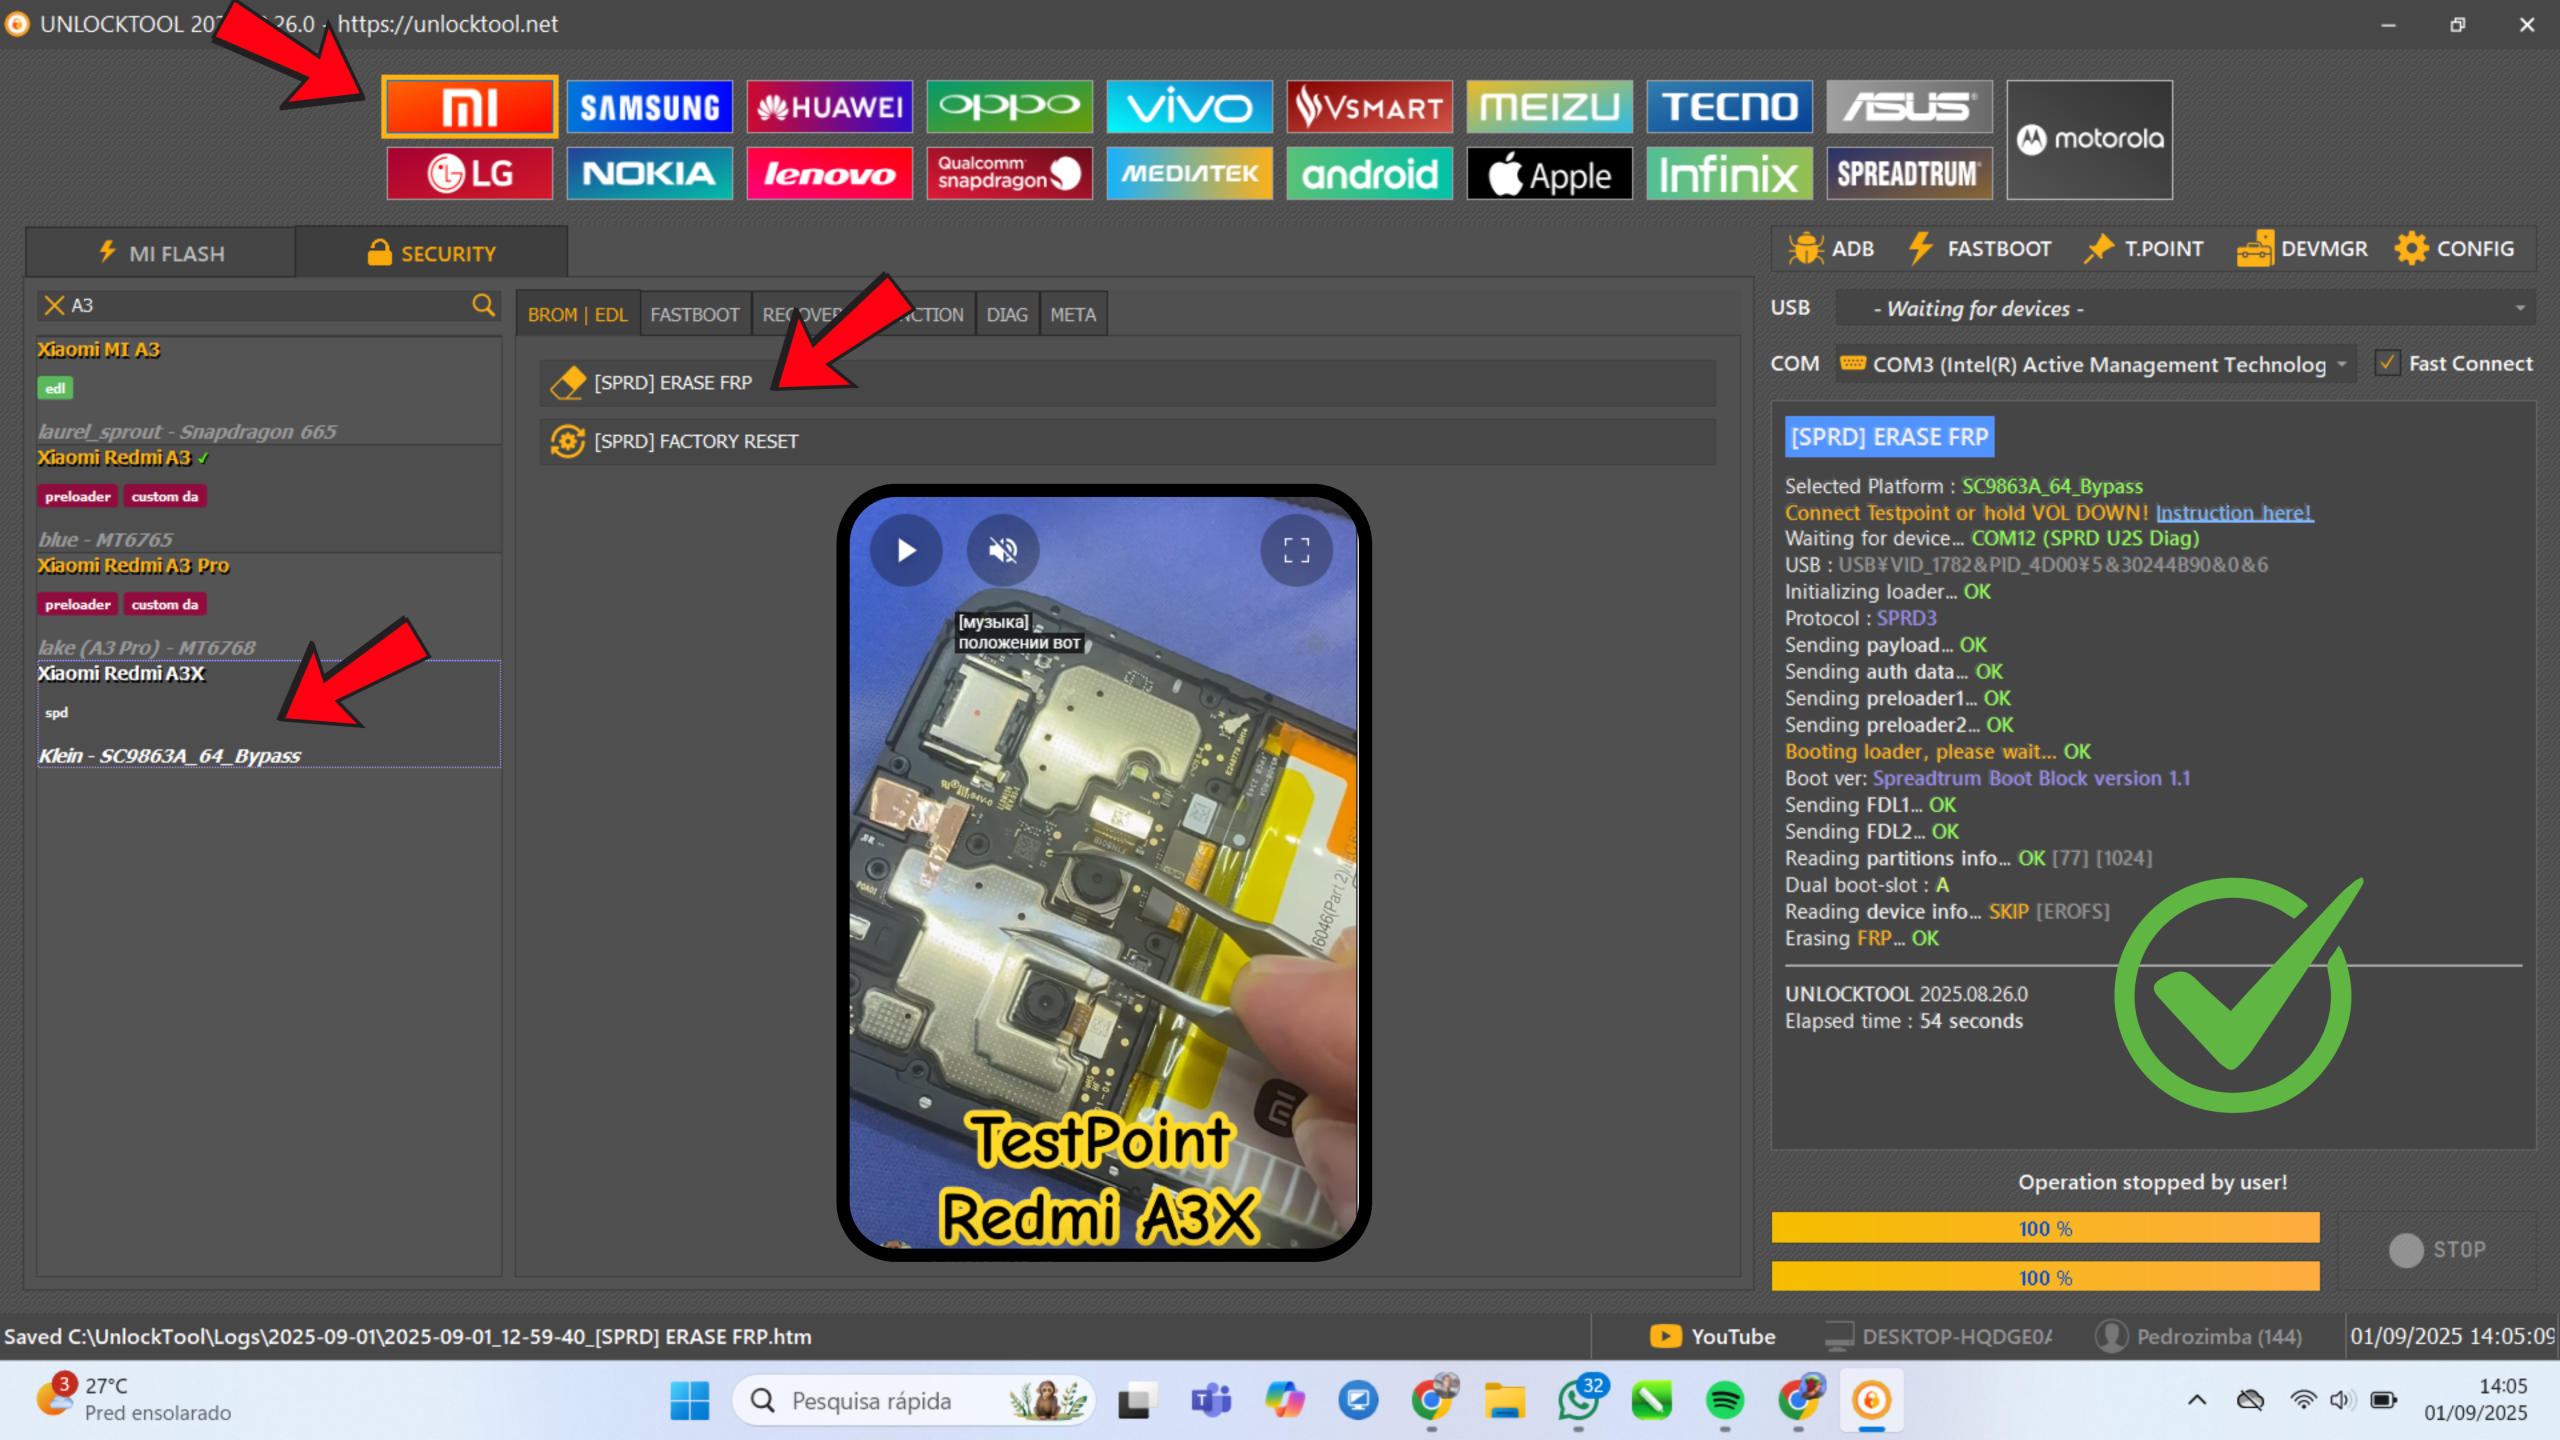Select the Apple brand tile
Screen dimensions: 2560x1440
[x=1549, y=173]
